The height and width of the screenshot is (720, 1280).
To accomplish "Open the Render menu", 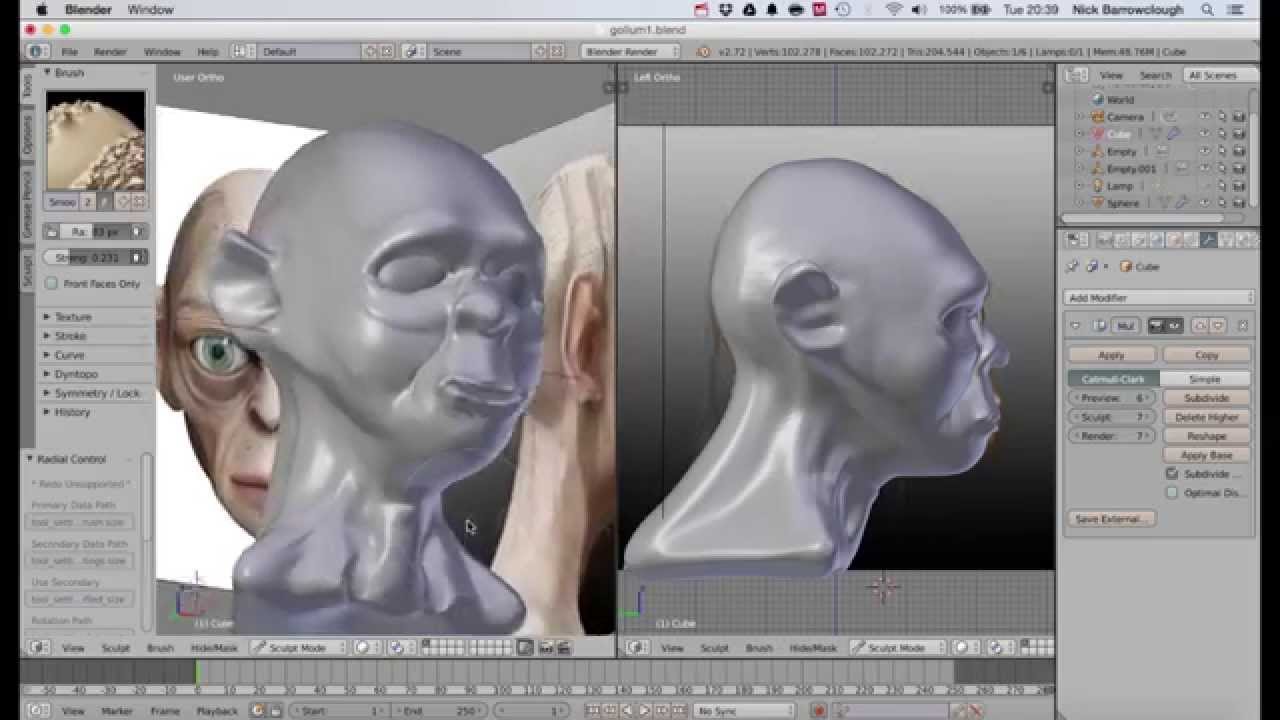I will coord(110,51).
